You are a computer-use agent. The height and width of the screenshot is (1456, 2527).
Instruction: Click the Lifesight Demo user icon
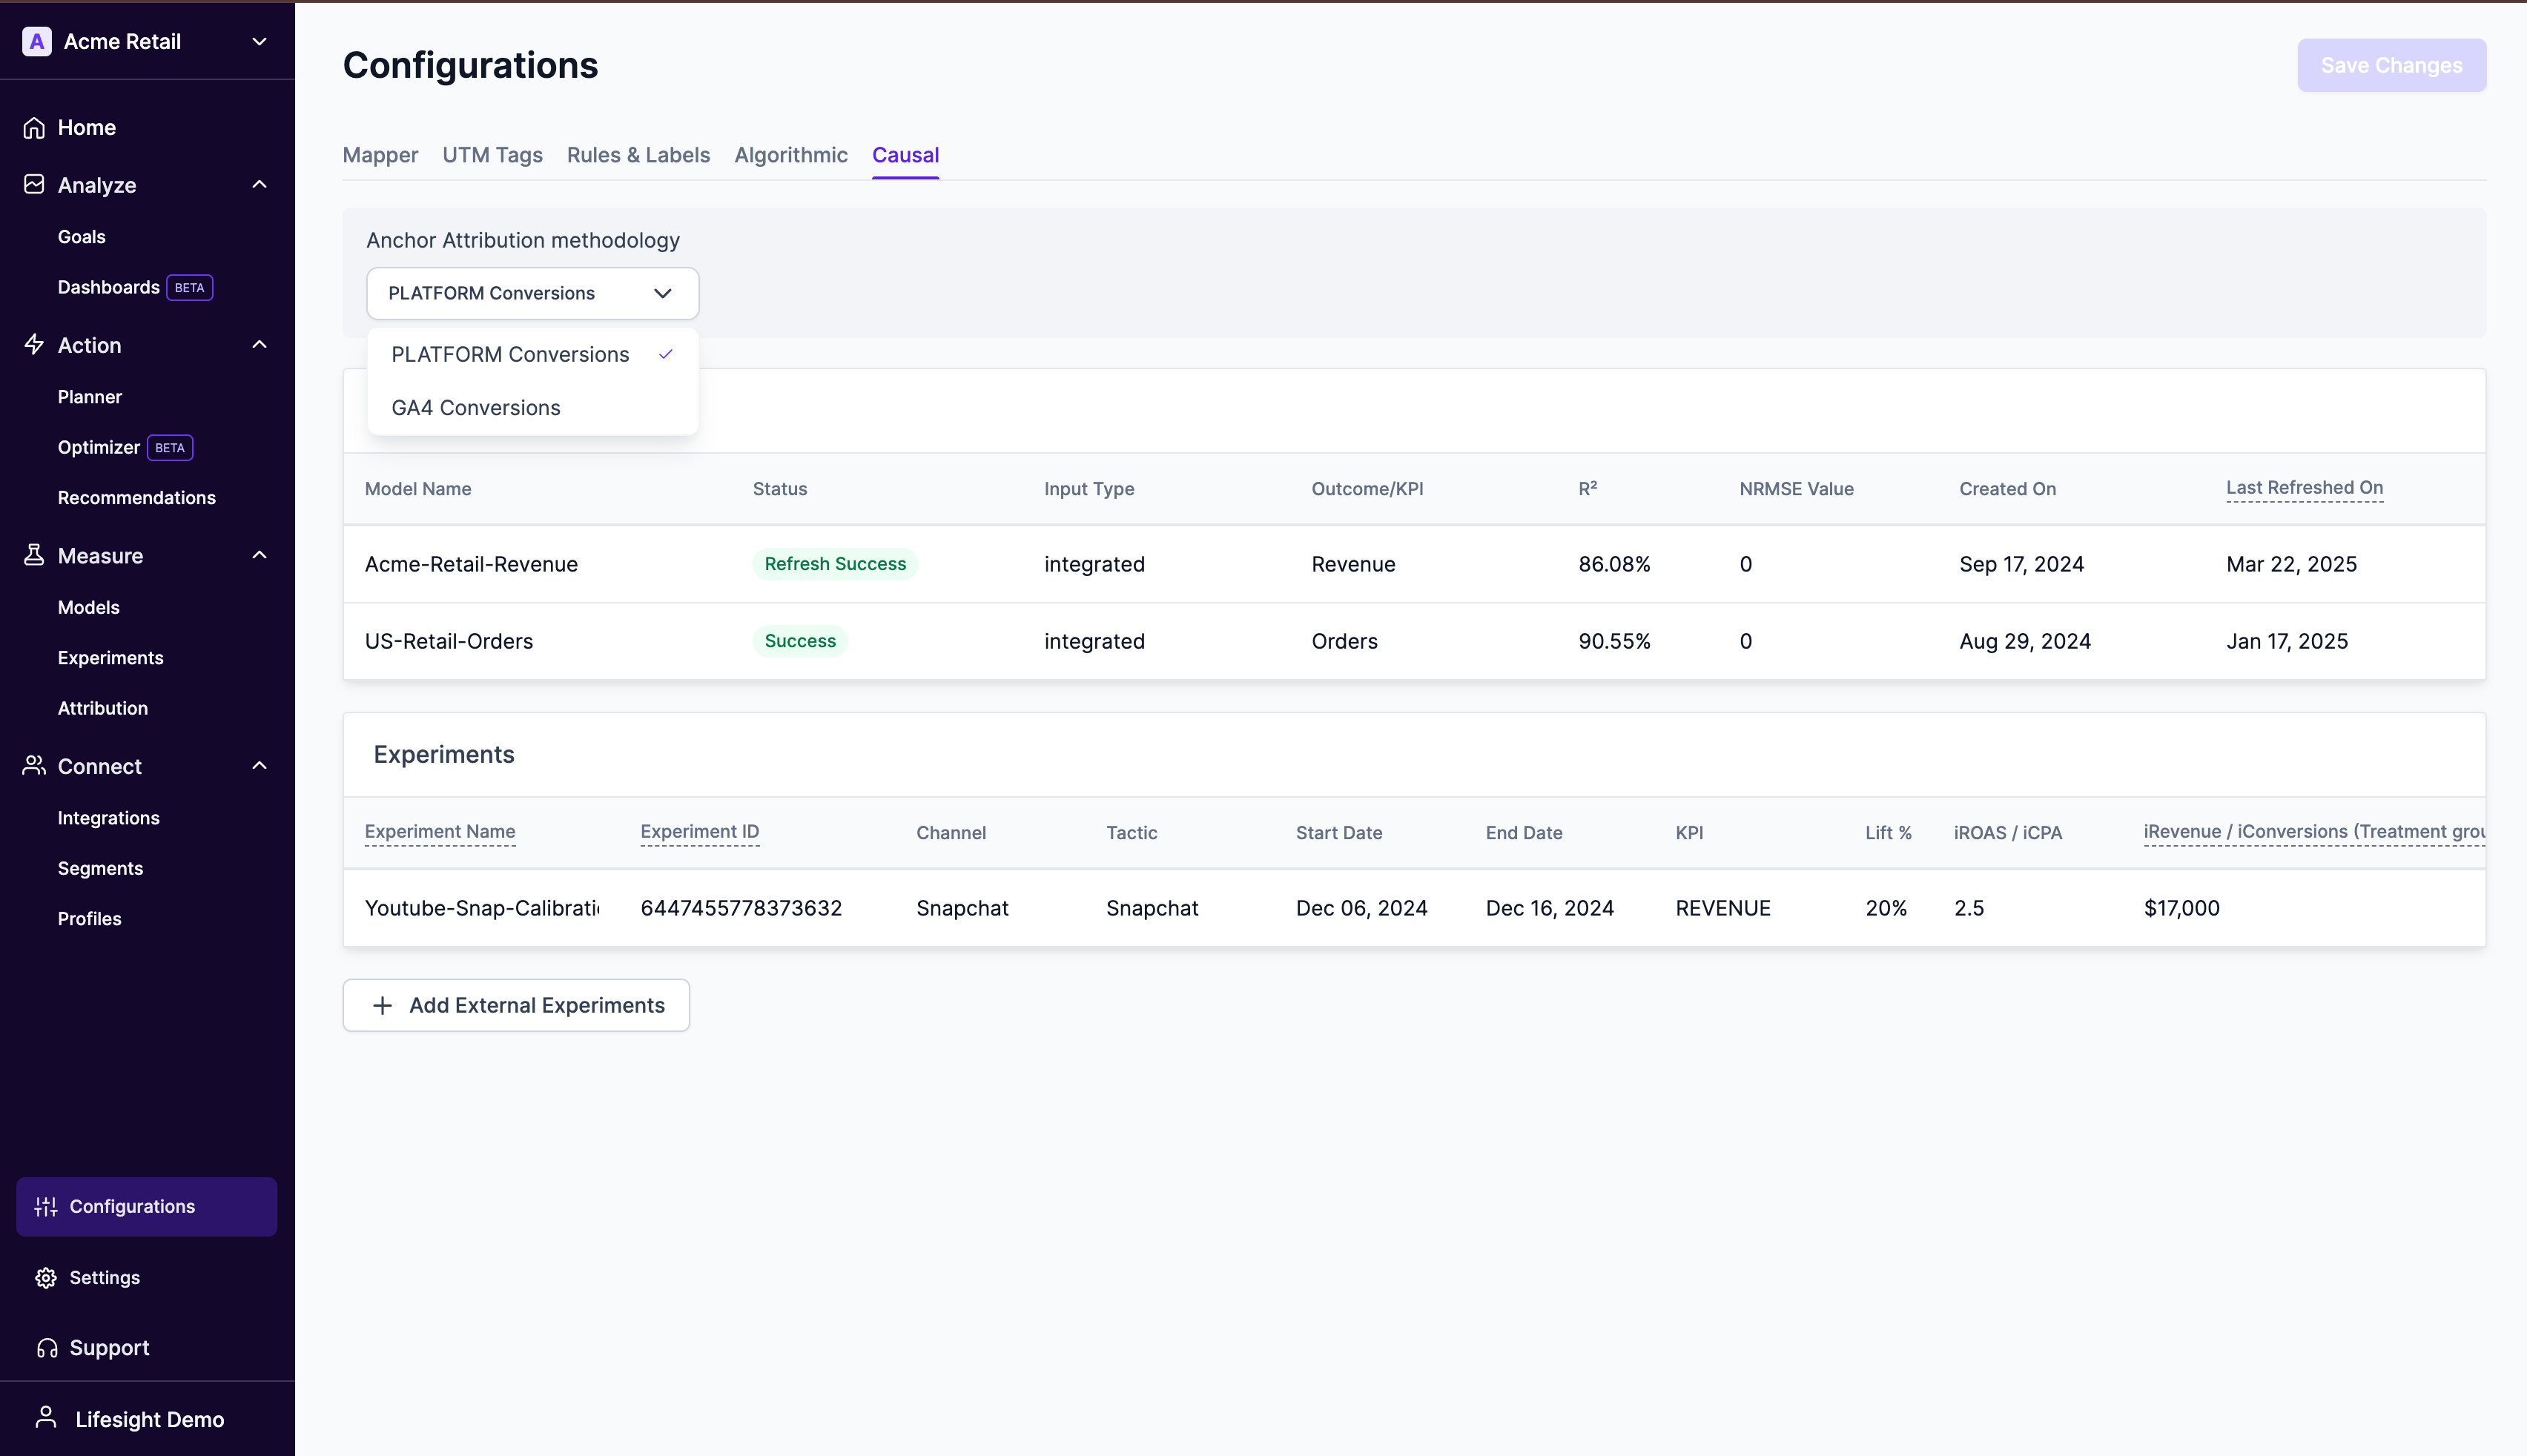point(46,1418)
